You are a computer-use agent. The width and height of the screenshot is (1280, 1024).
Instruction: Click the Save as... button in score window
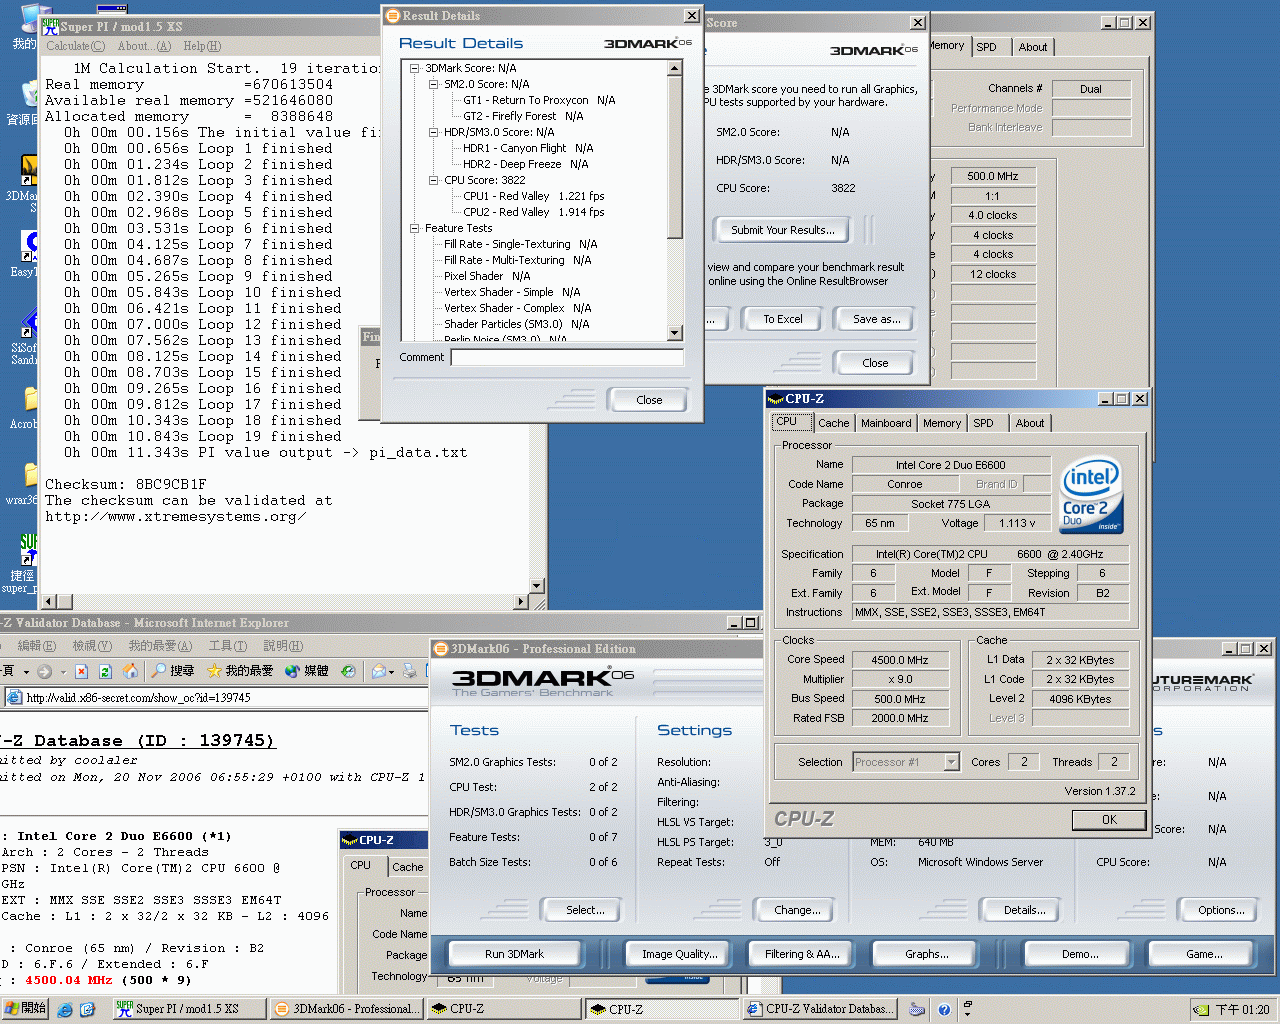(x=876, y=319)
